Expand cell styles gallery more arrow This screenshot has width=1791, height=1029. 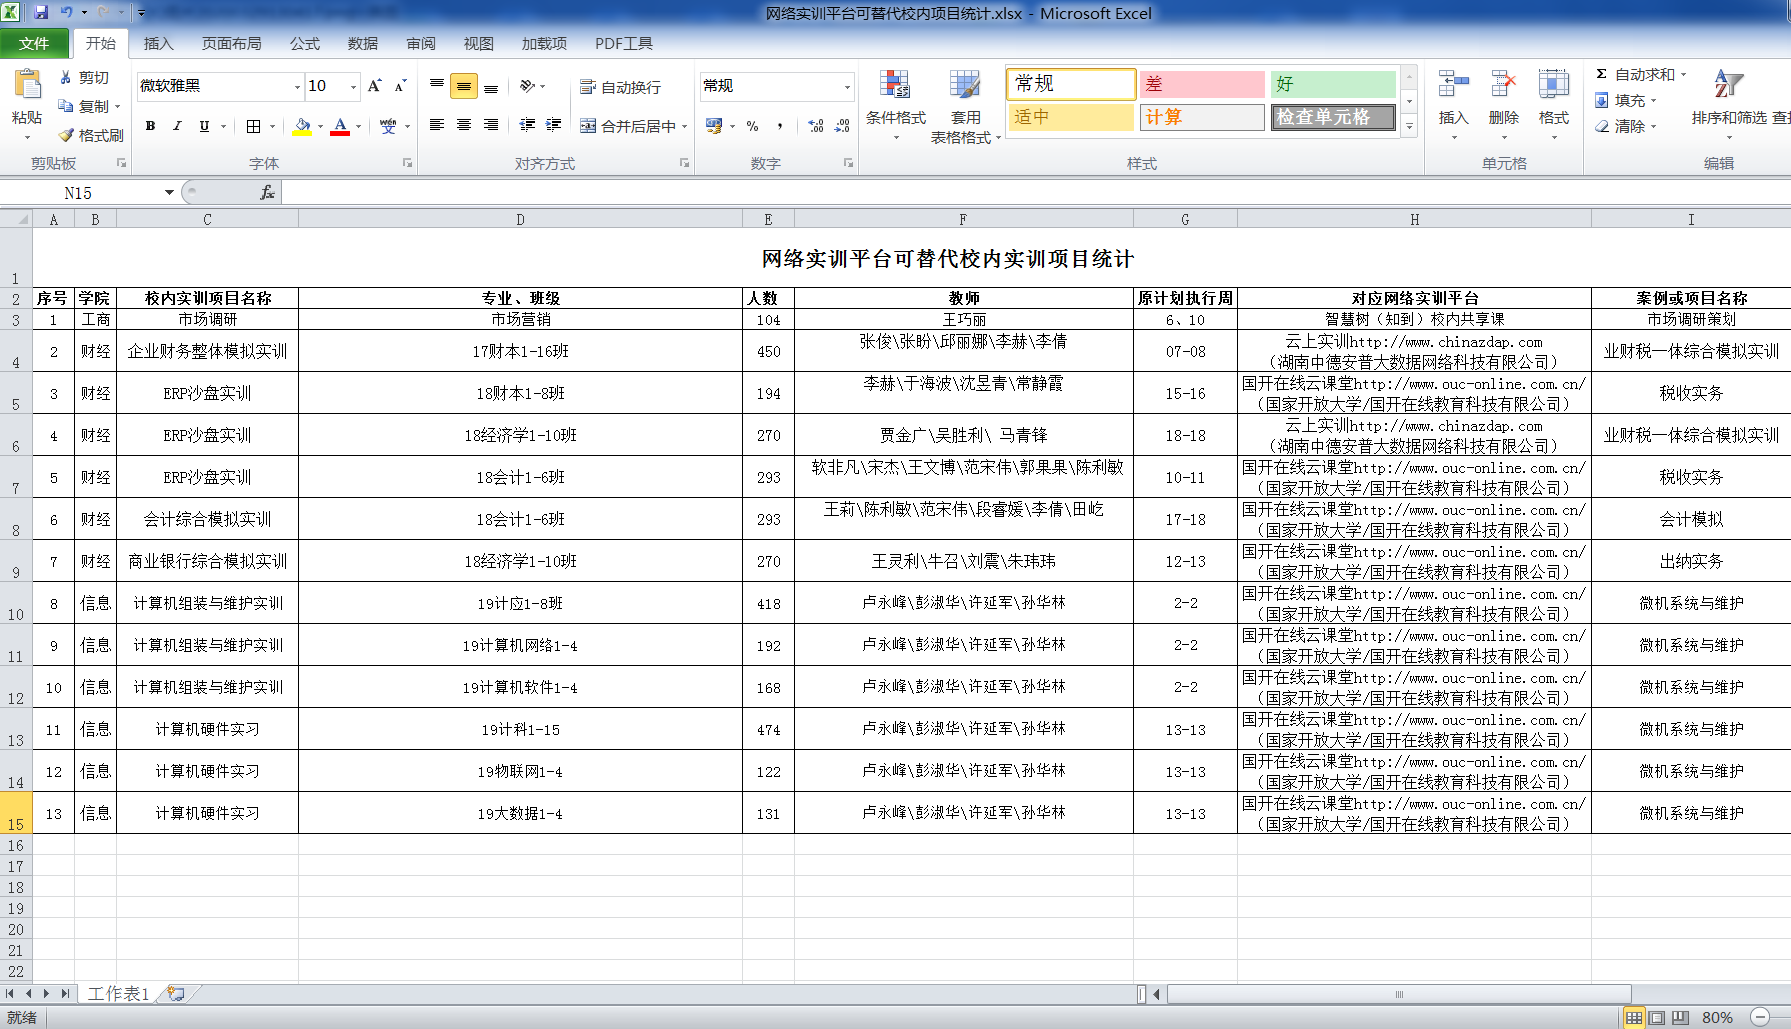click(x=1410, y=126)
